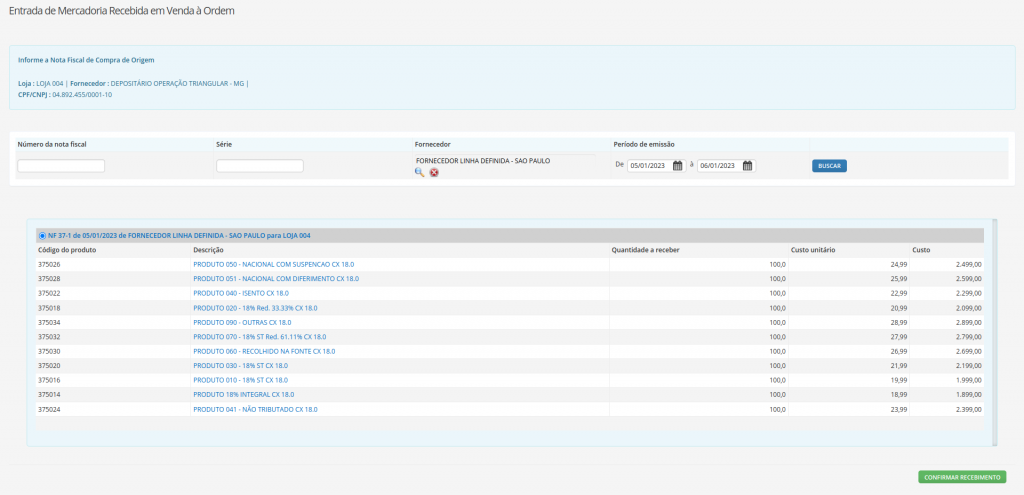Click CNPJ number 04.892.455/0001-10
This screenshot has width=1024, height=495.
coord(82,95)
